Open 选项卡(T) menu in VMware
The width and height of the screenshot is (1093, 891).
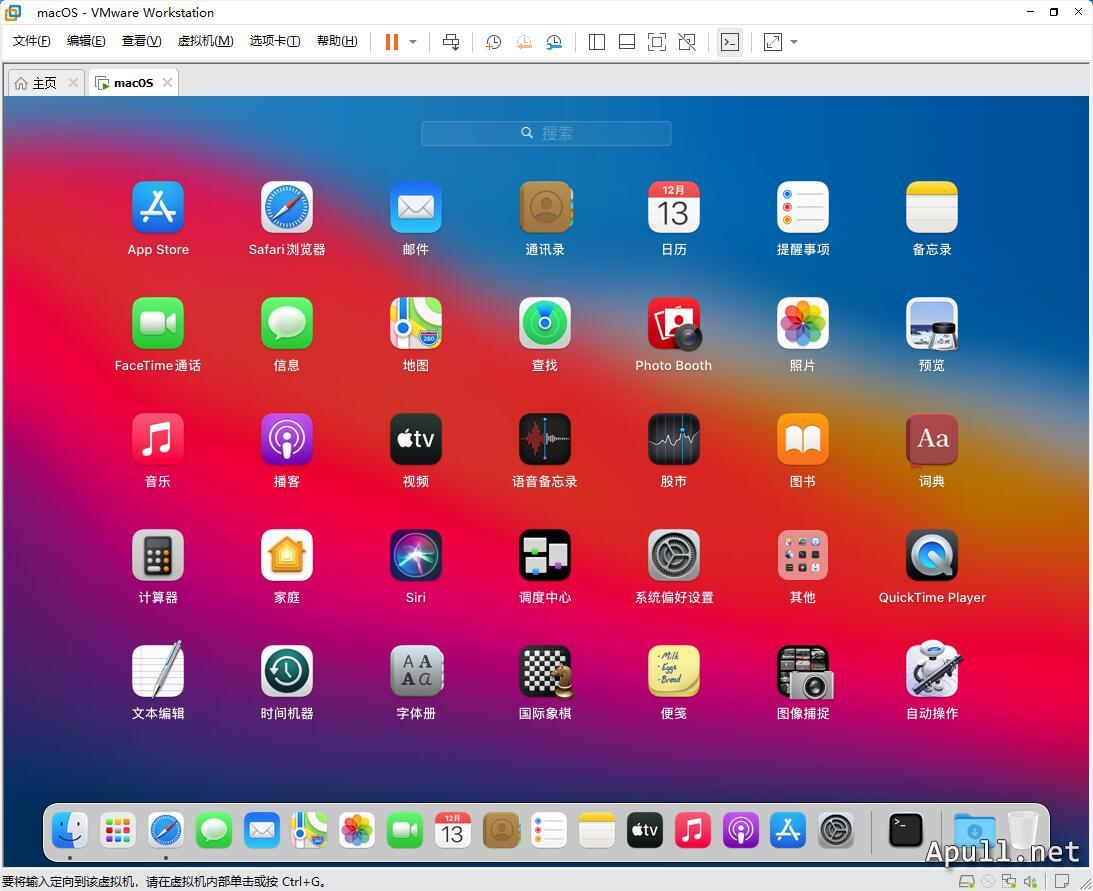click(275, 41)
